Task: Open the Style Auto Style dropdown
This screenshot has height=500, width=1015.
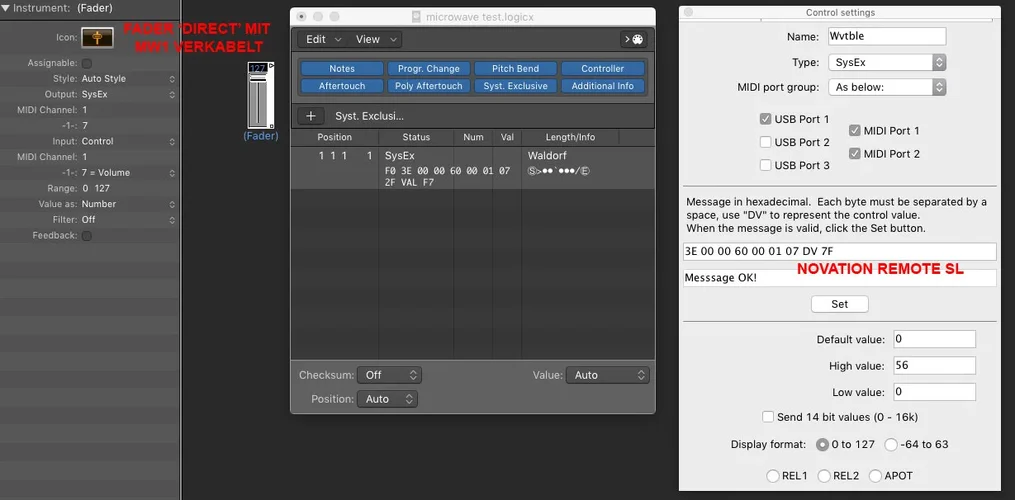Action: (128, 79)
